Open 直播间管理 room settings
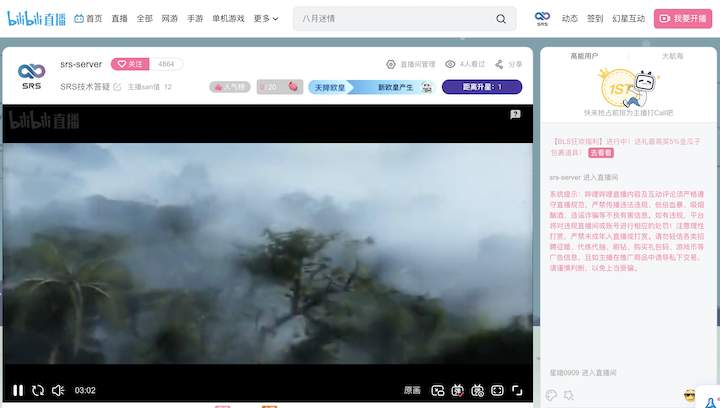 click(x=409, y=64)
